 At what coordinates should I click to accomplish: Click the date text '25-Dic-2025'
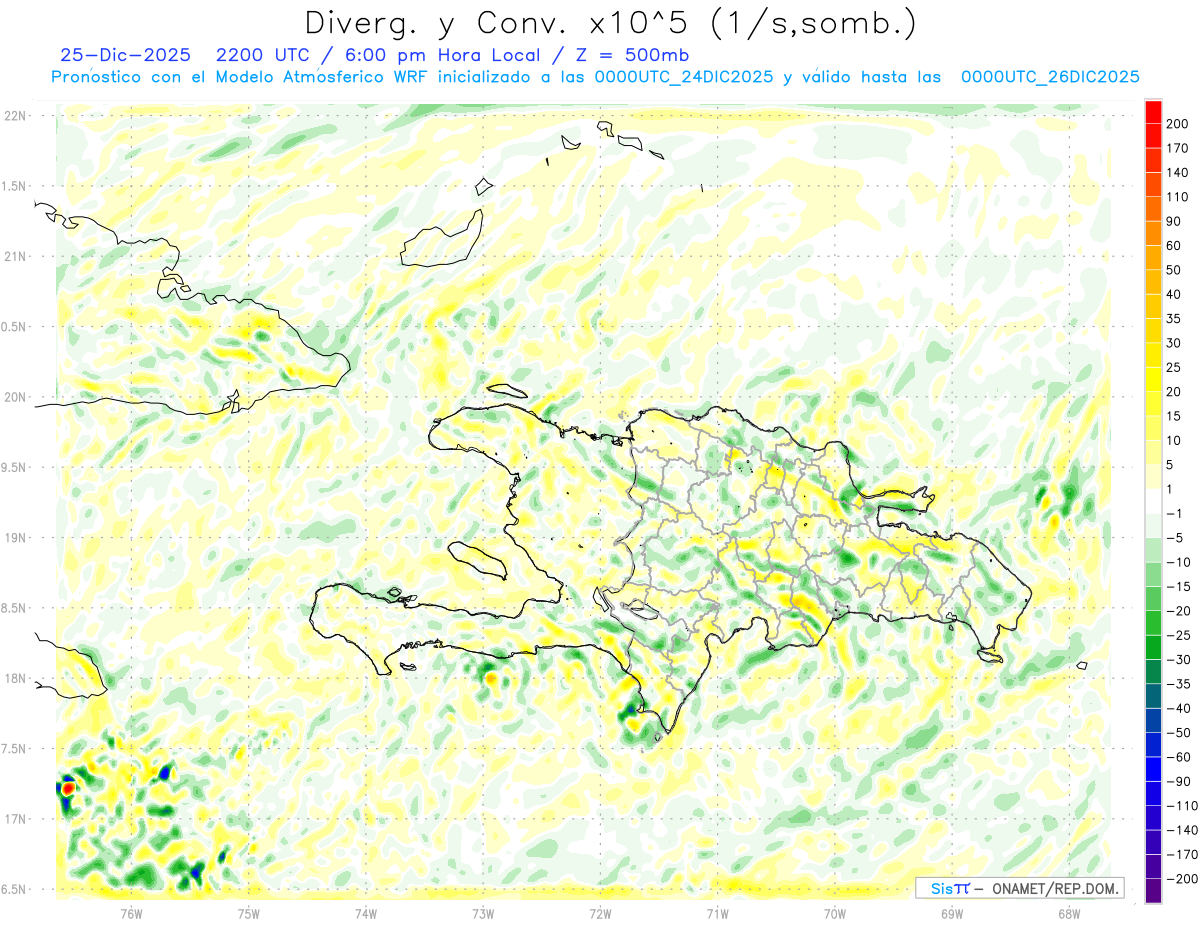pos(125,55)
